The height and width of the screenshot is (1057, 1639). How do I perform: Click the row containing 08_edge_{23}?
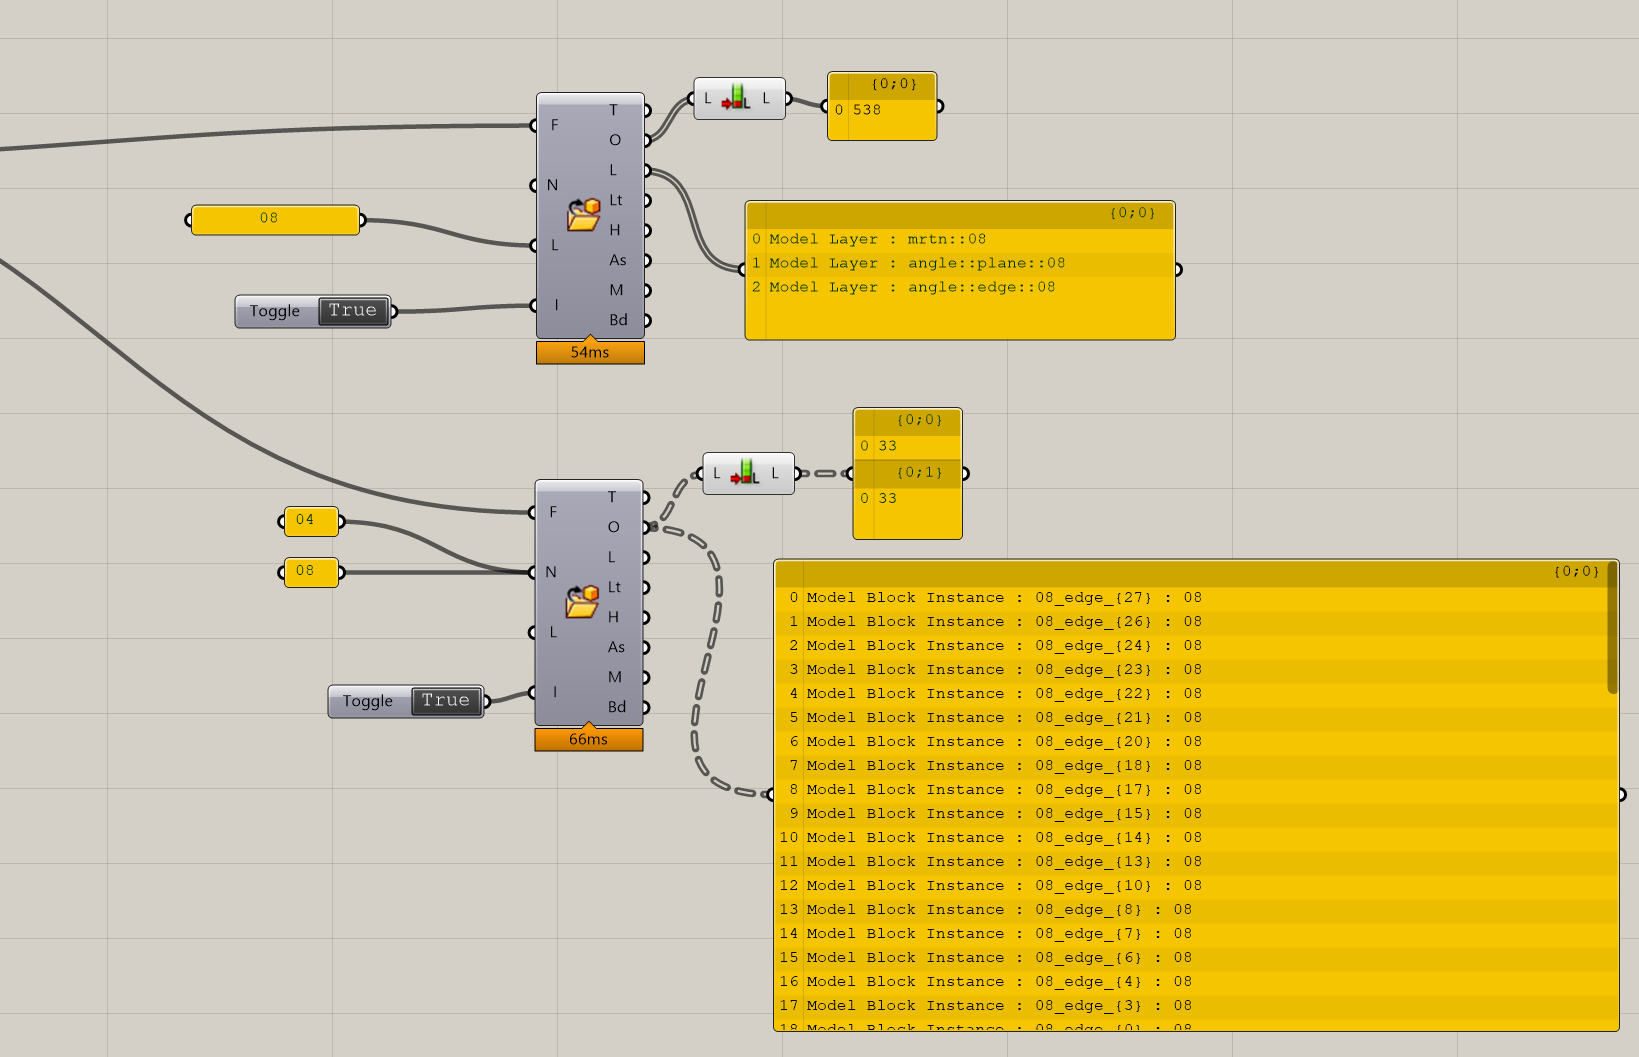pos(1192,670)
